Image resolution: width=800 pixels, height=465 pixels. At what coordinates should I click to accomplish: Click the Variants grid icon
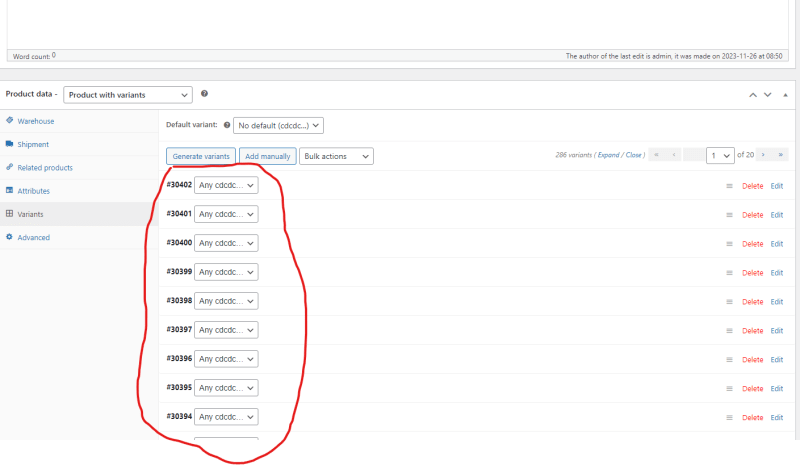pyautogui.click(x=9, y=213)
